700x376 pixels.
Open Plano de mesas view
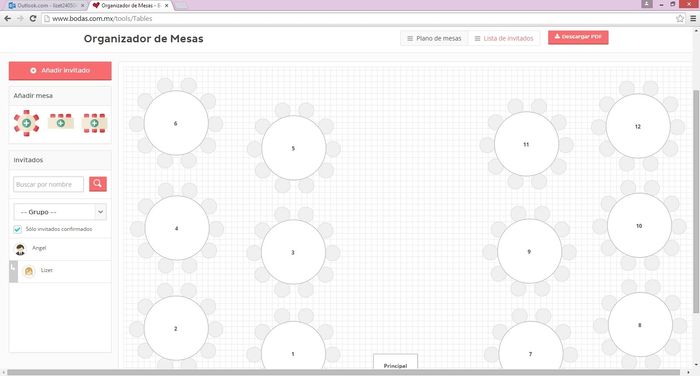coord(434,38)
